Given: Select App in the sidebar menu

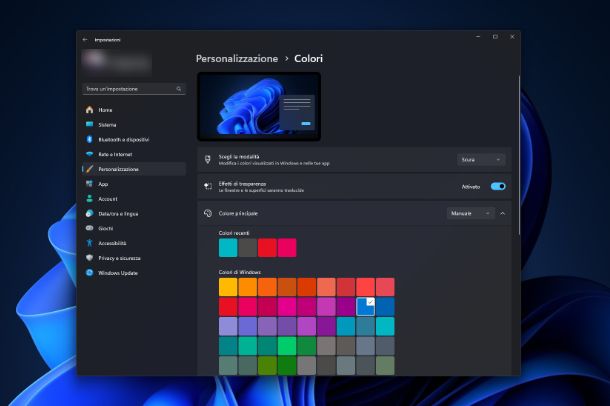Looking at the screenshot, I should point(103,184).
